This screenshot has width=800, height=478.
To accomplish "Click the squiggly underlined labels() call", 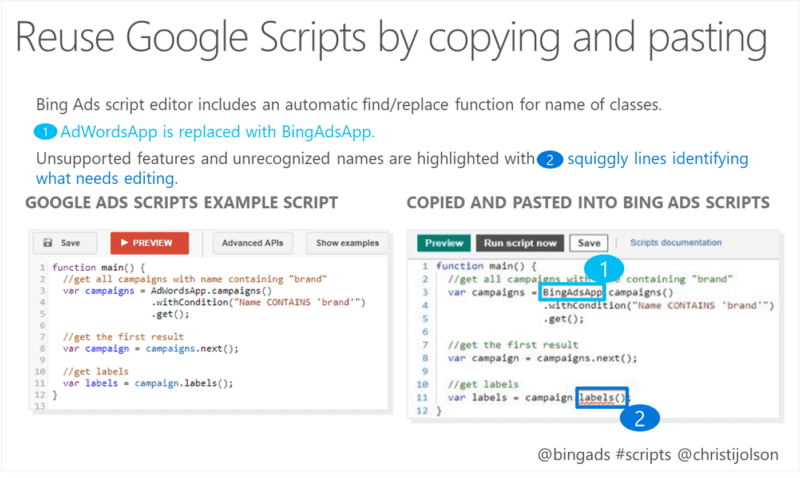I will pyautogui.click(x=602, y=397).
